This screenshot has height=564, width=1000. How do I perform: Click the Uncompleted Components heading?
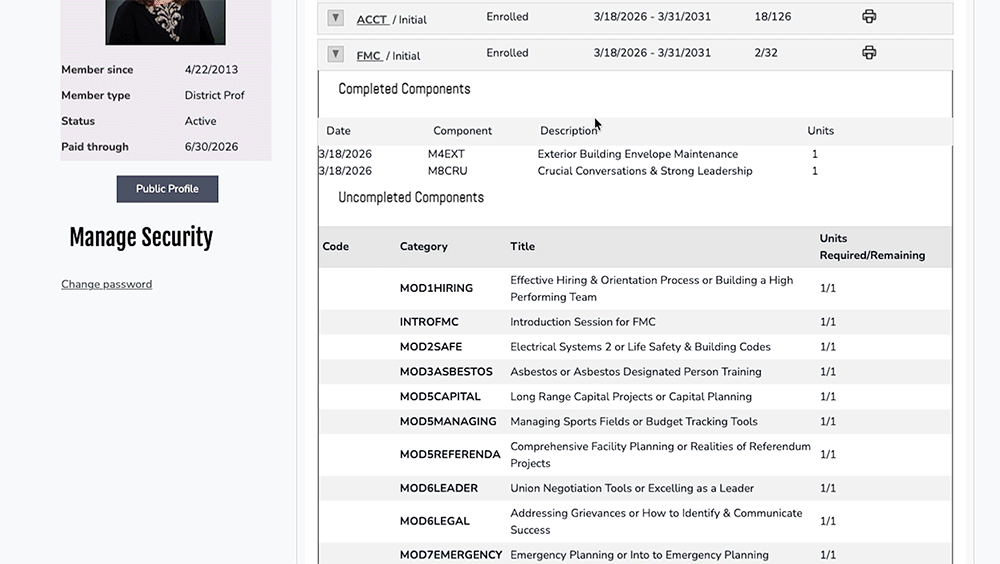click(411, 198)
